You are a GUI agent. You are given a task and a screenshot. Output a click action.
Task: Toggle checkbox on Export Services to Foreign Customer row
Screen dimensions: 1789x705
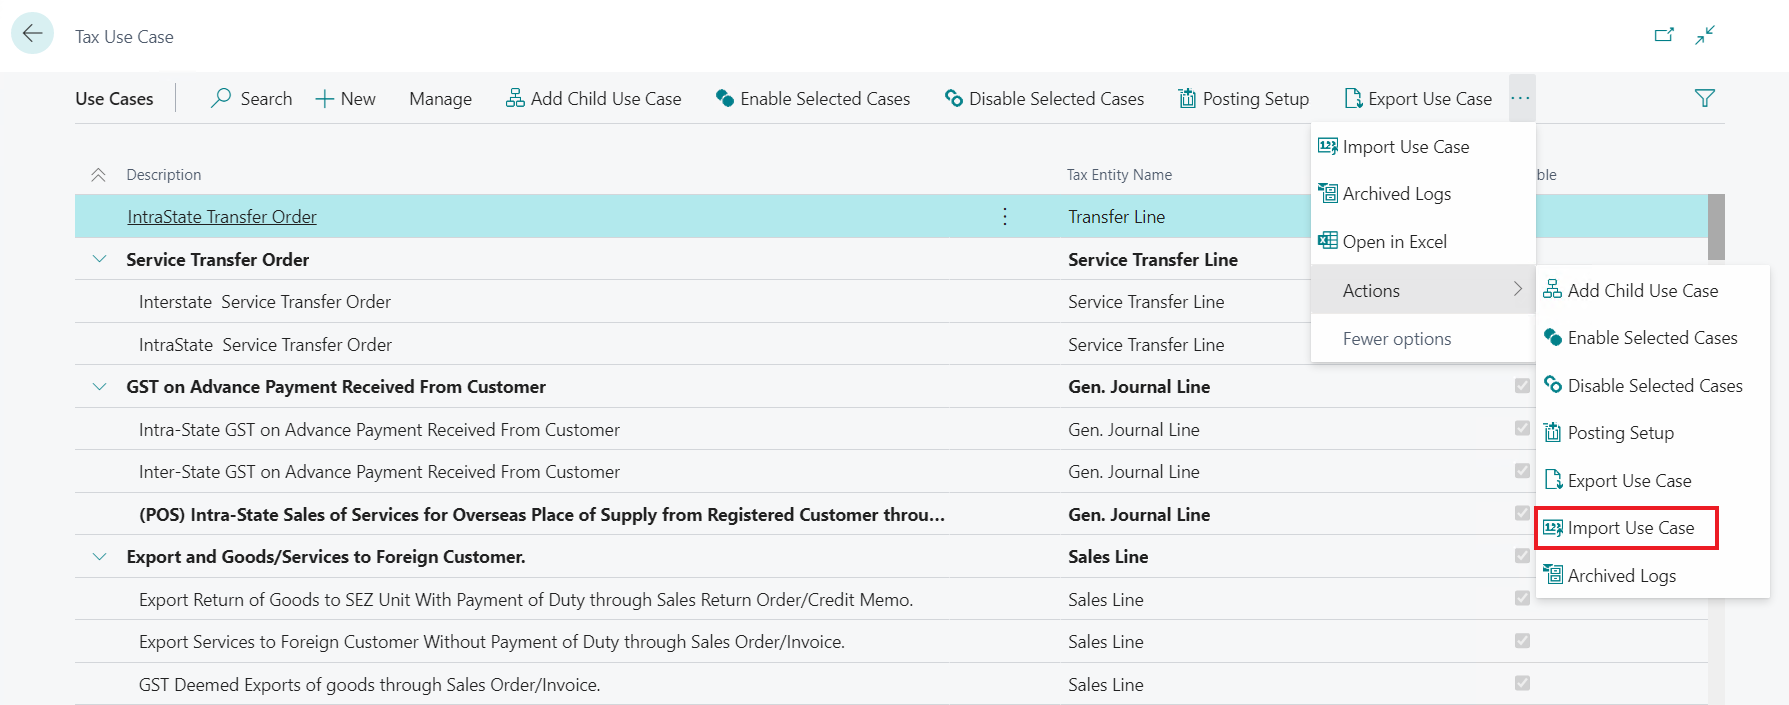coord(1522,641)
